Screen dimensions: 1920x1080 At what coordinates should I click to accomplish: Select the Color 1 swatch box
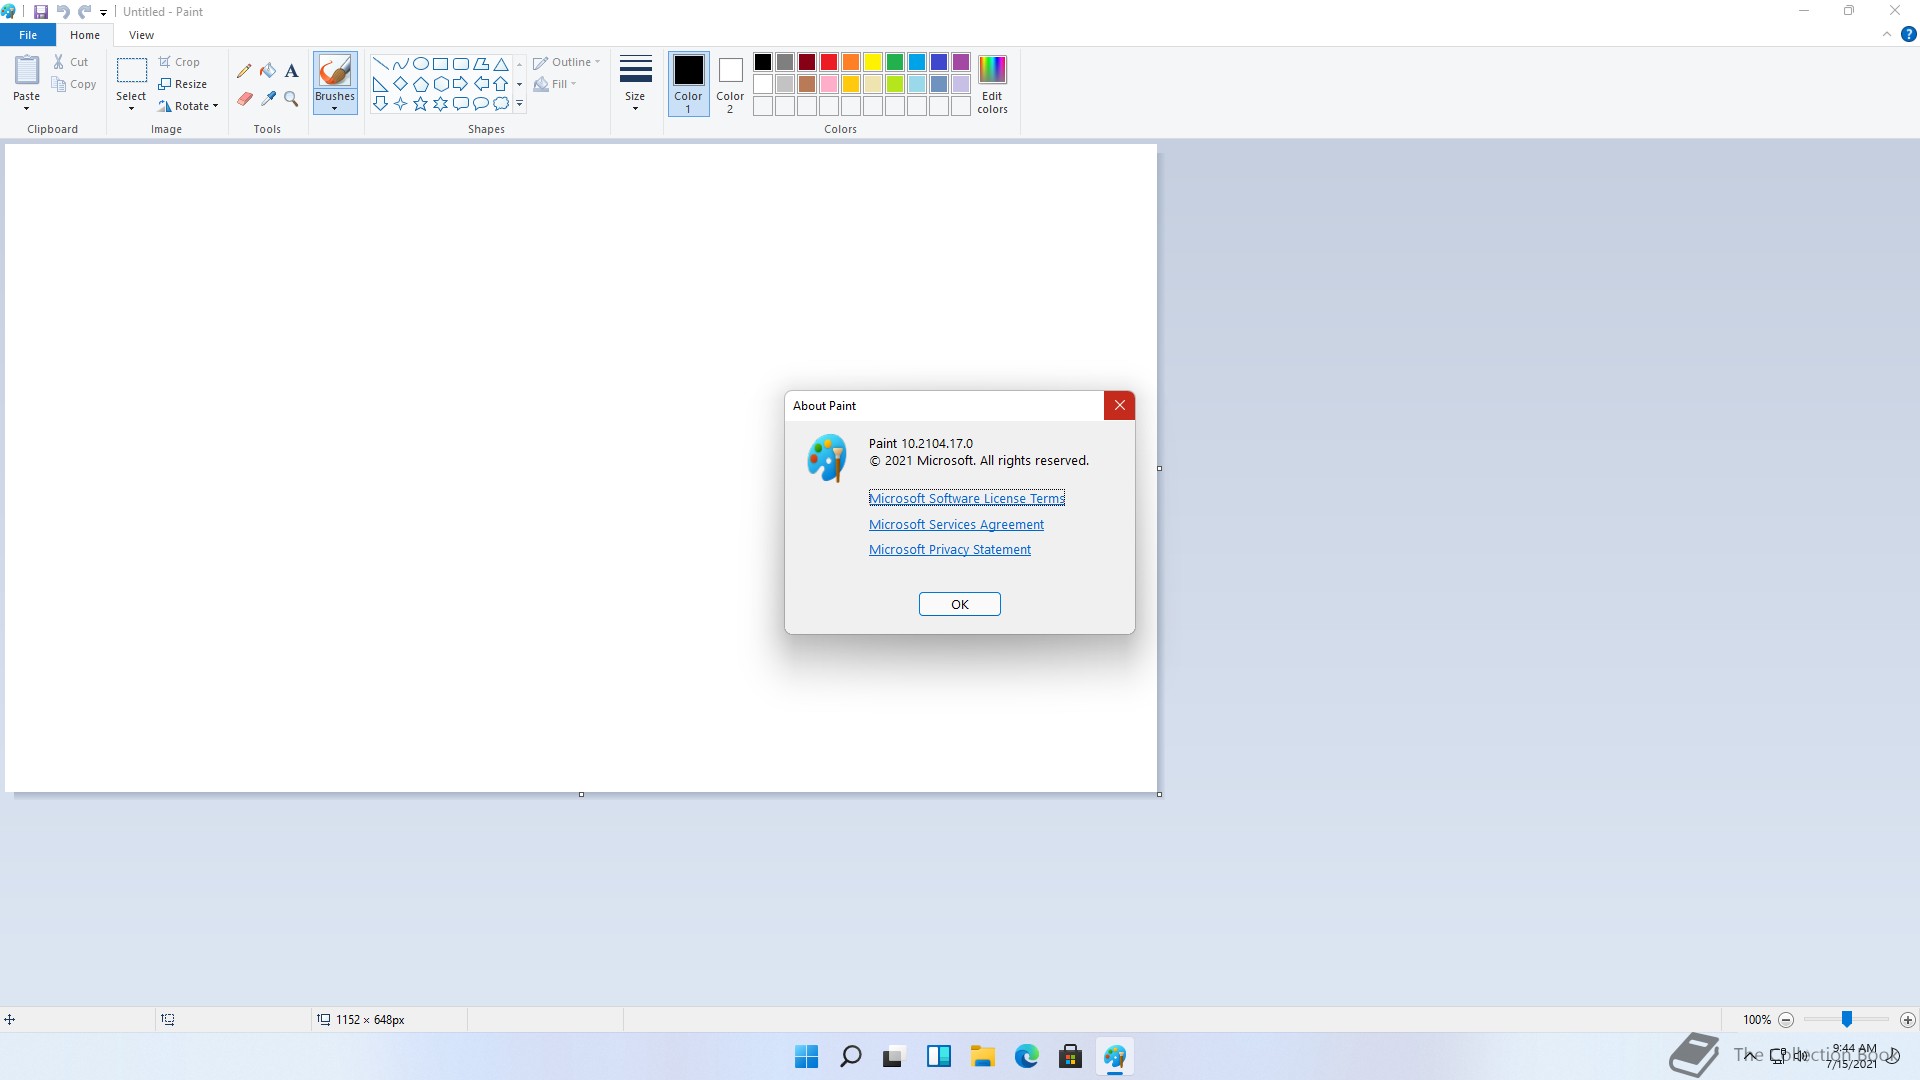coord(688,83)
